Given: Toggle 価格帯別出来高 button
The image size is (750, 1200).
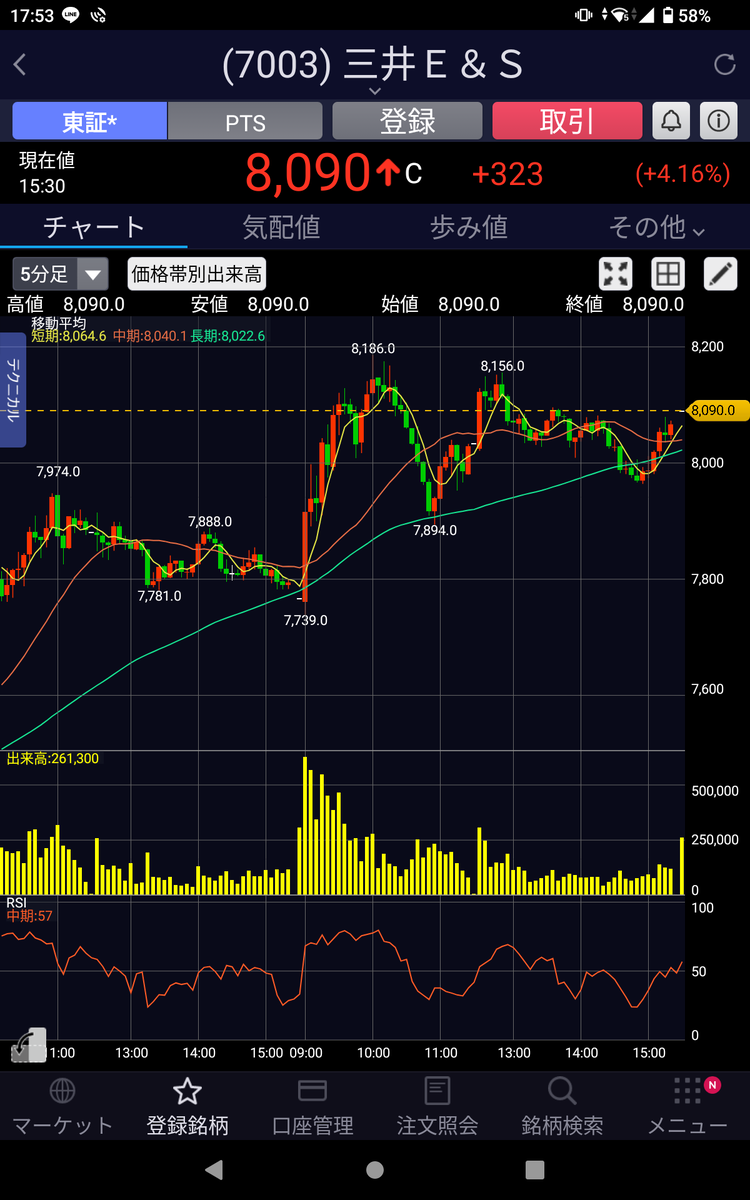Looking at the screenshot, I should click(198, 273).
